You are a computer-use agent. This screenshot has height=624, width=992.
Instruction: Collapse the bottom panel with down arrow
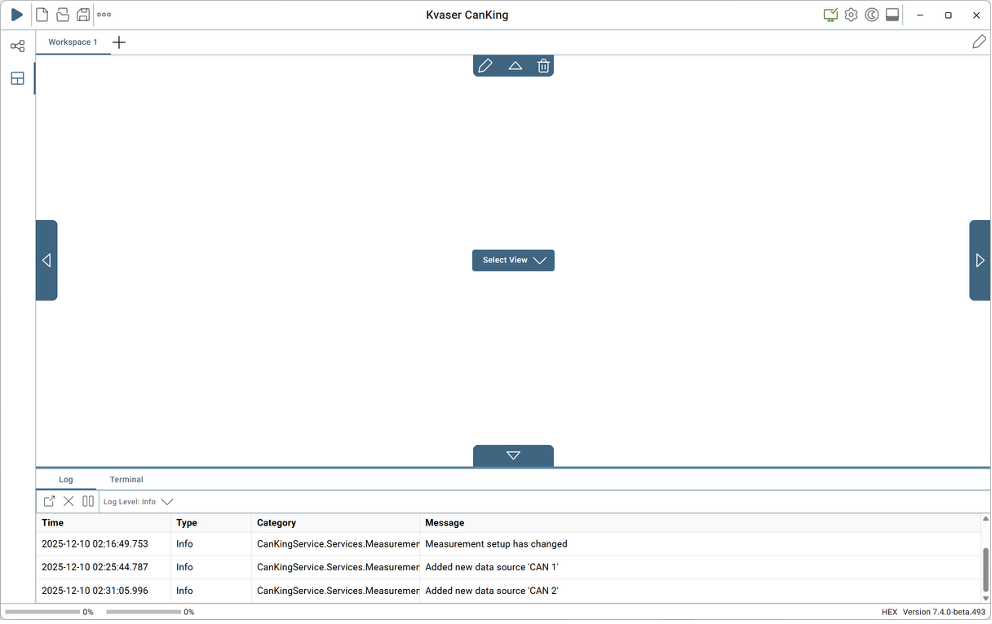tap(513, 455)
